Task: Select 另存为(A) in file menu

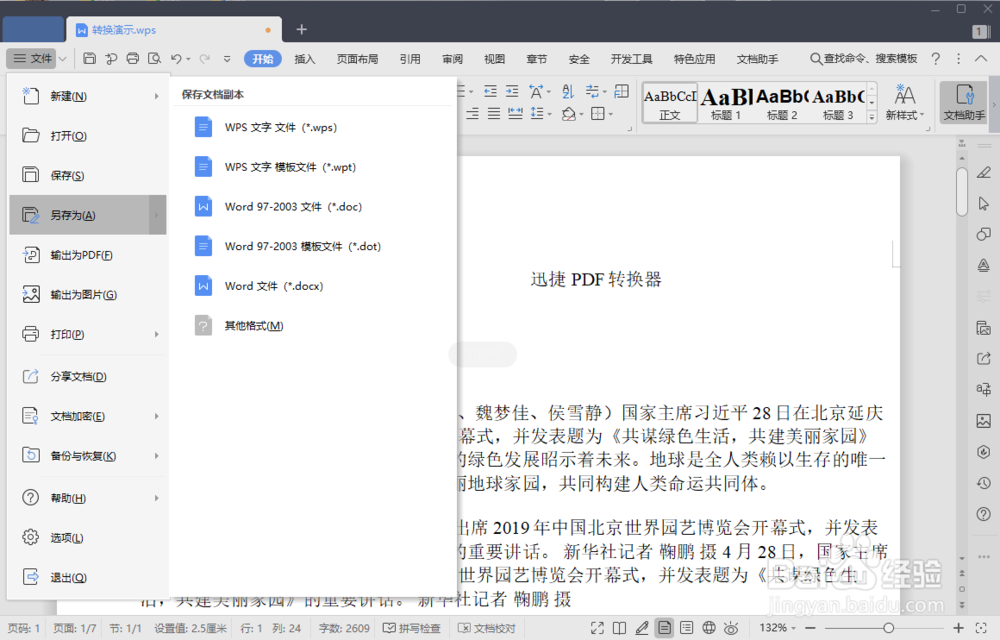Action: tap(87, 215)
